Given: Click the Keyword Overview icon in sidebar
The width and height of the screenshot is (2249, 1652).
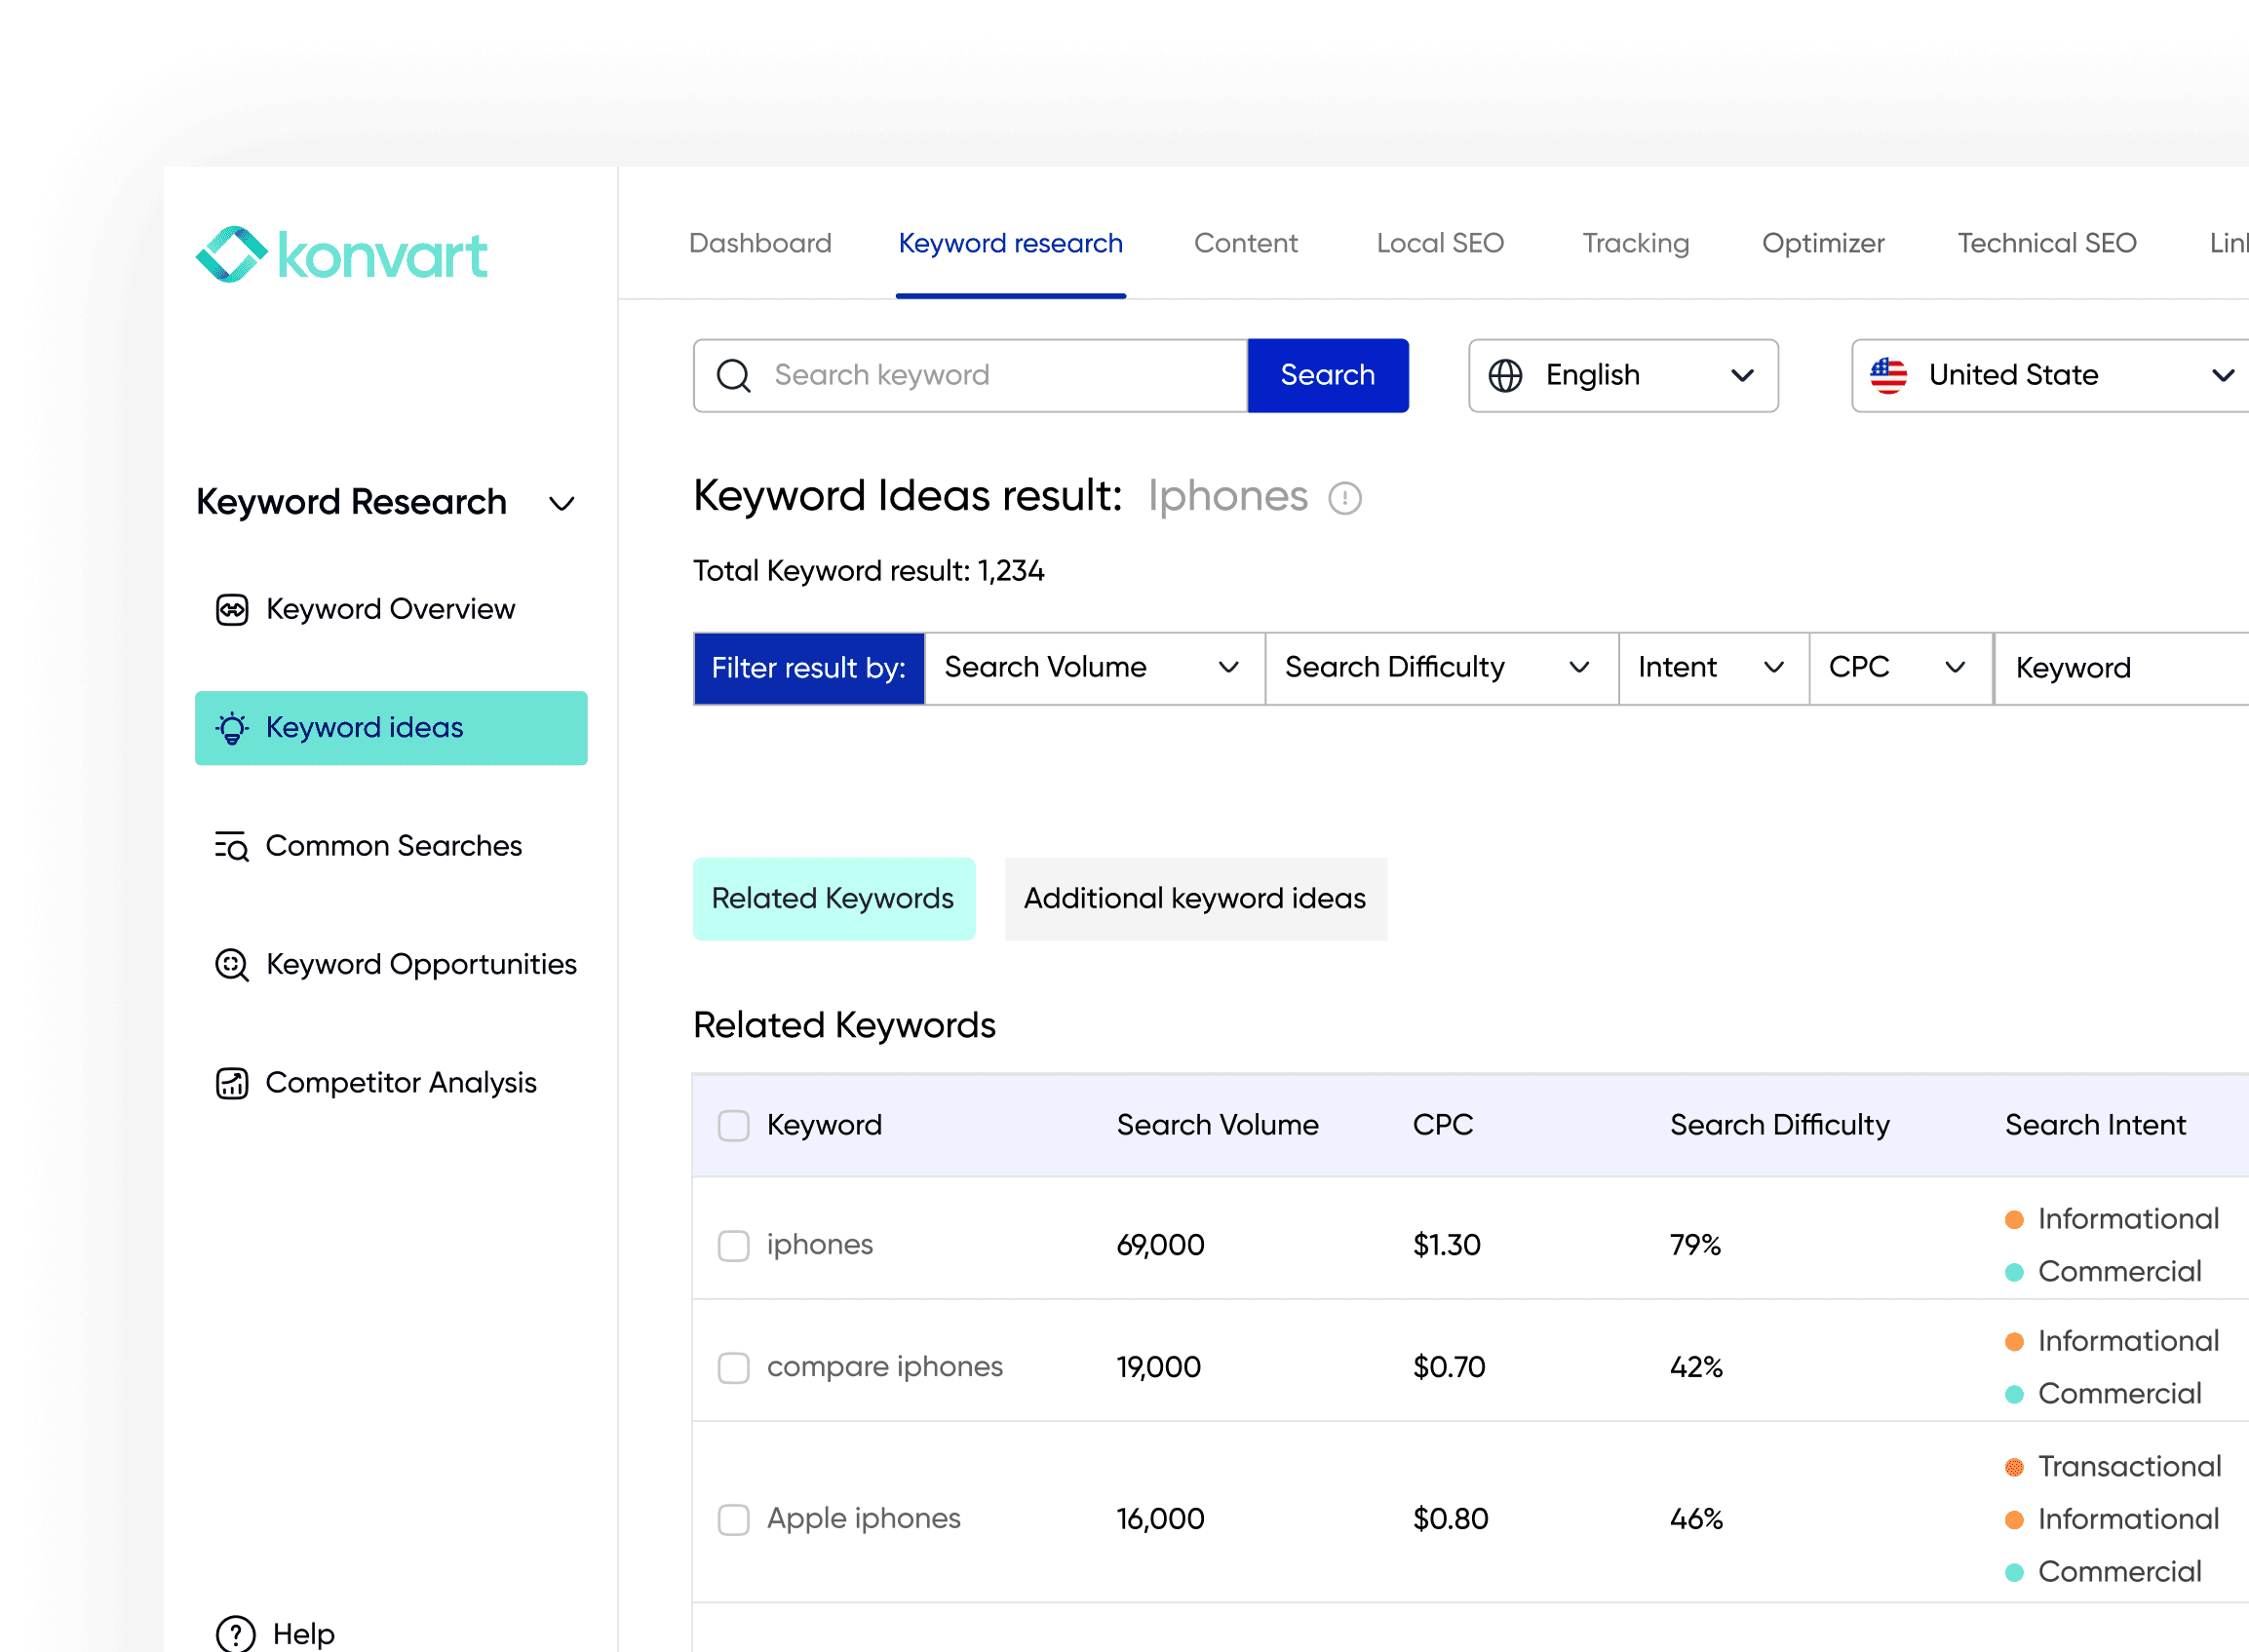Looking at the screenshot, I should point(231,609).
